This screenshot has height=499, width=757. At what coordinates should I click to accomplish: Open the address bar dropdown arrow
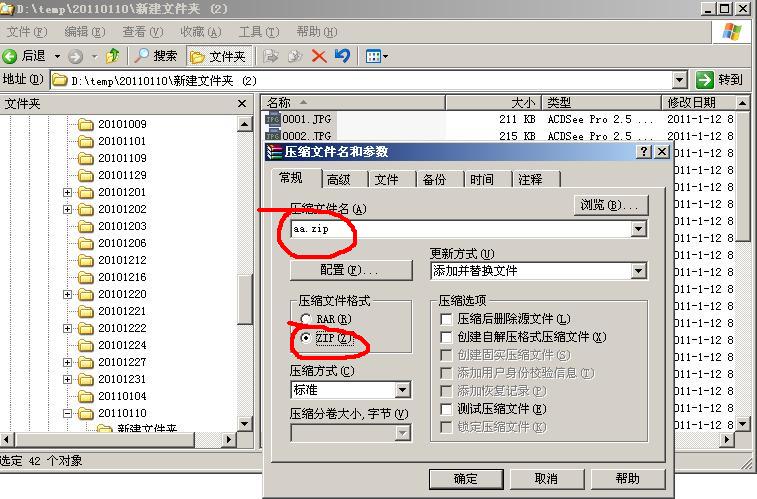pyautogui.click(x=679, y=80)
